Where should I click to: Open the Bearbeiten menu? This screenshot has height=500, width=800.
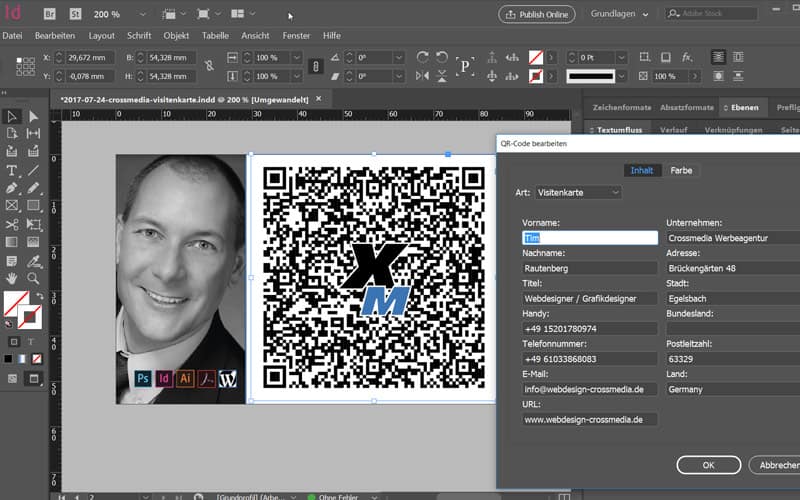[x=55, y=36]
